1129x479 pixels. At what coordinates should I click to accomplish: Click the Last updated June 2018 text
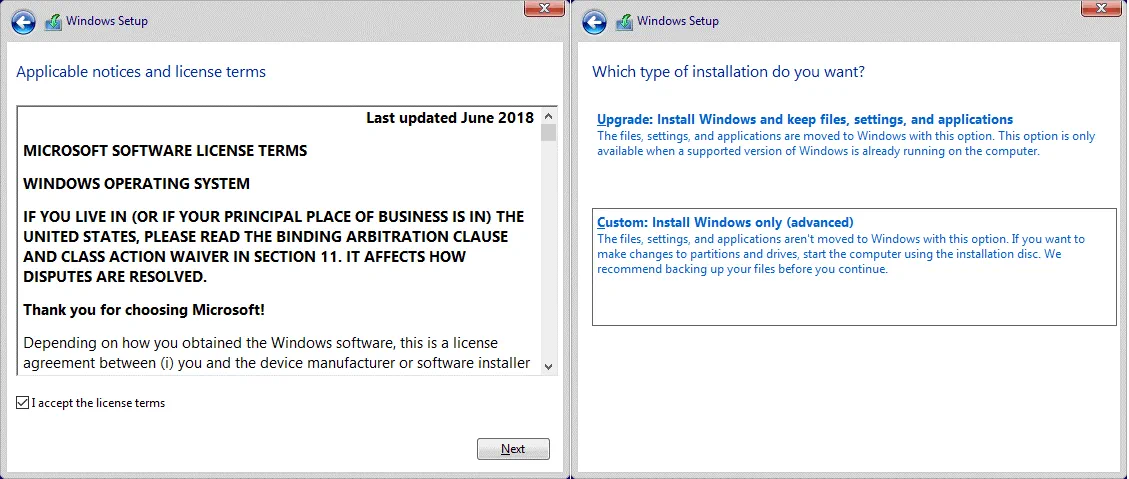tap(450, 118)
